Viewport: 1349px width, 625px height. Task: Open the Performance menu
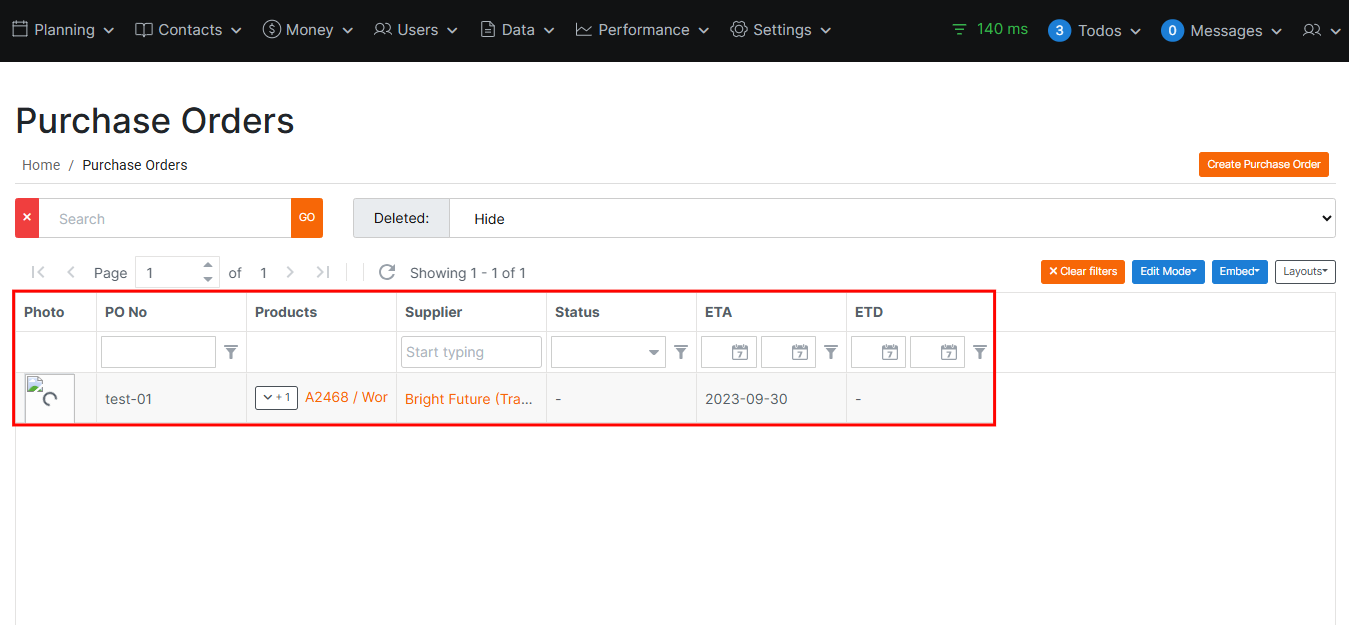click(642, 30)
